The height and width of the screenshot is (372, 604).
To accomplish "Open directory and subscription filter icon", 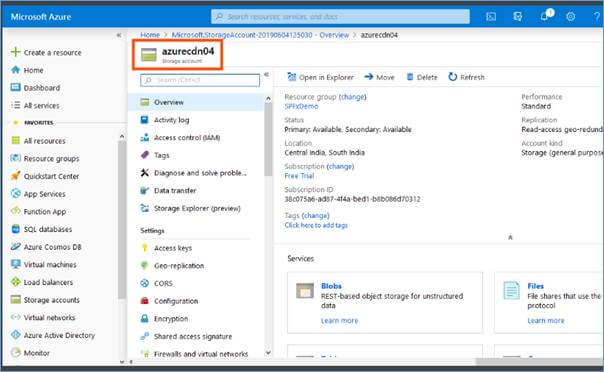I will [517, 17].
